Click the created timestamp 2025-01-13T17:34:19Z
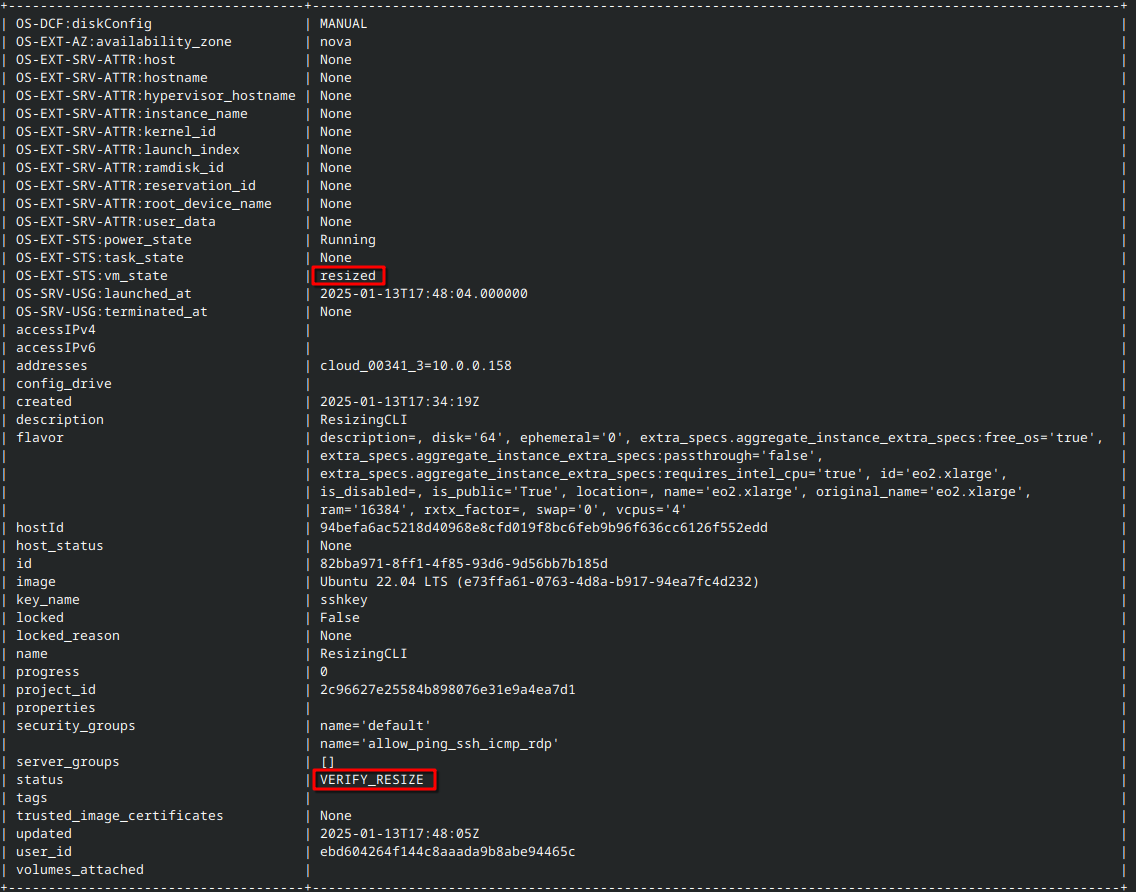 coord(400,401)
